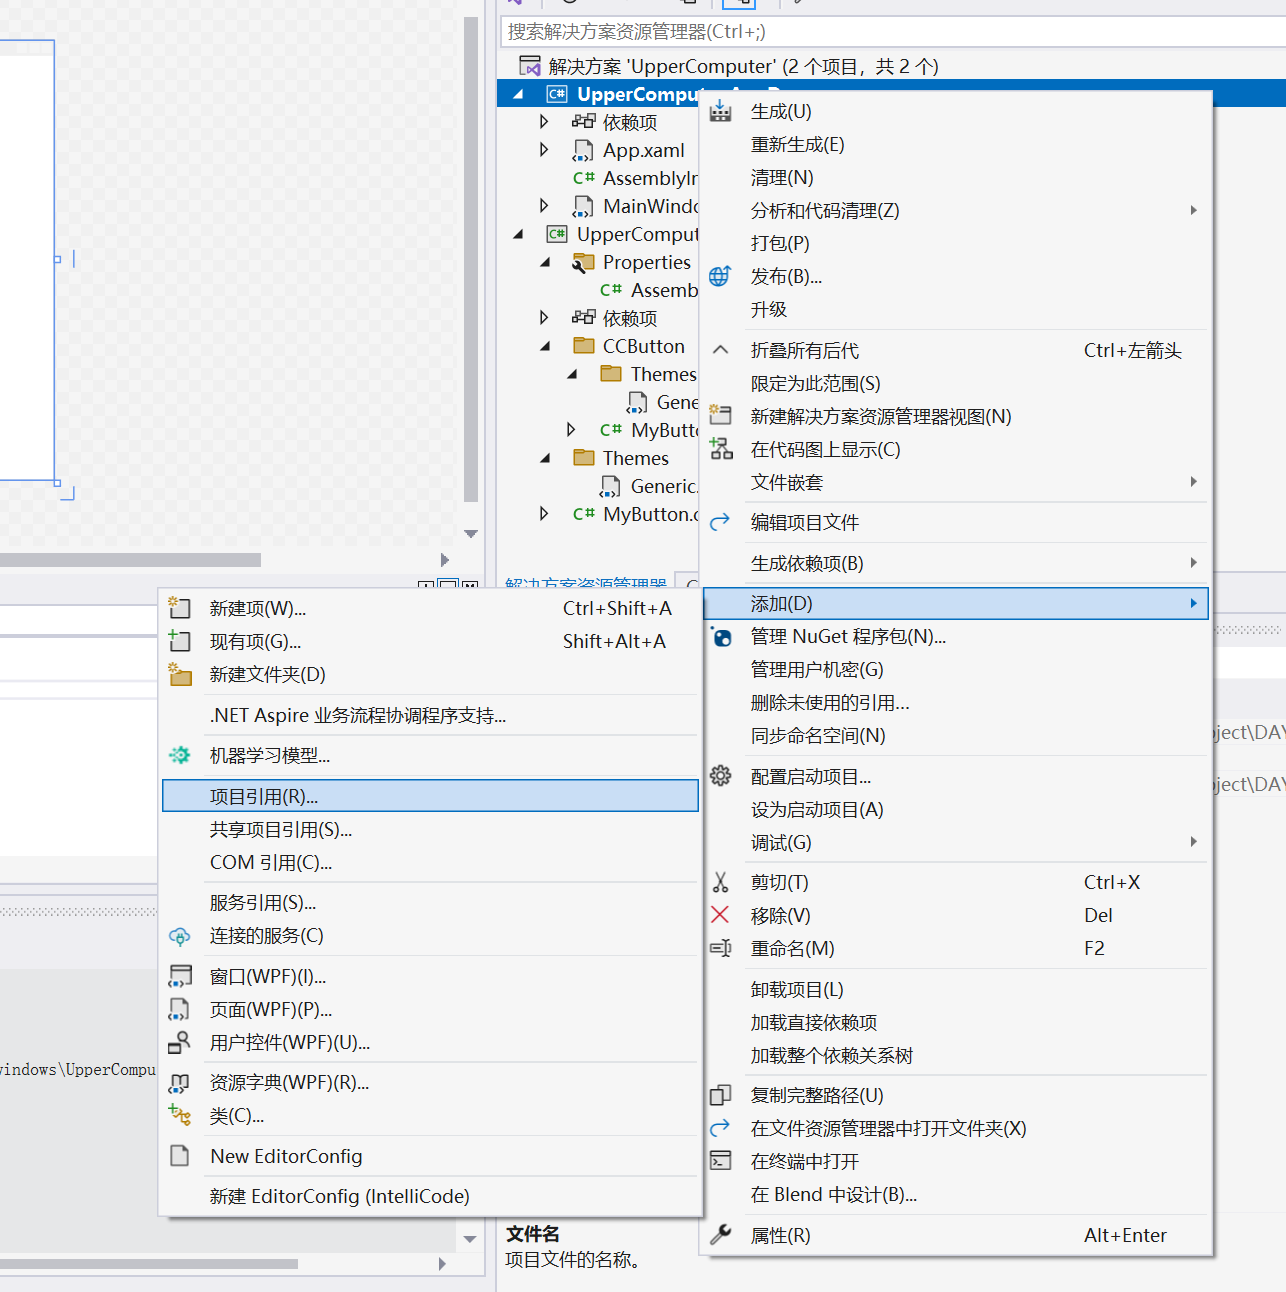Screen dimensions: 1286x1292
Task: Click the Existing Item (现有项) icon
Action: (x=180, y=641)
